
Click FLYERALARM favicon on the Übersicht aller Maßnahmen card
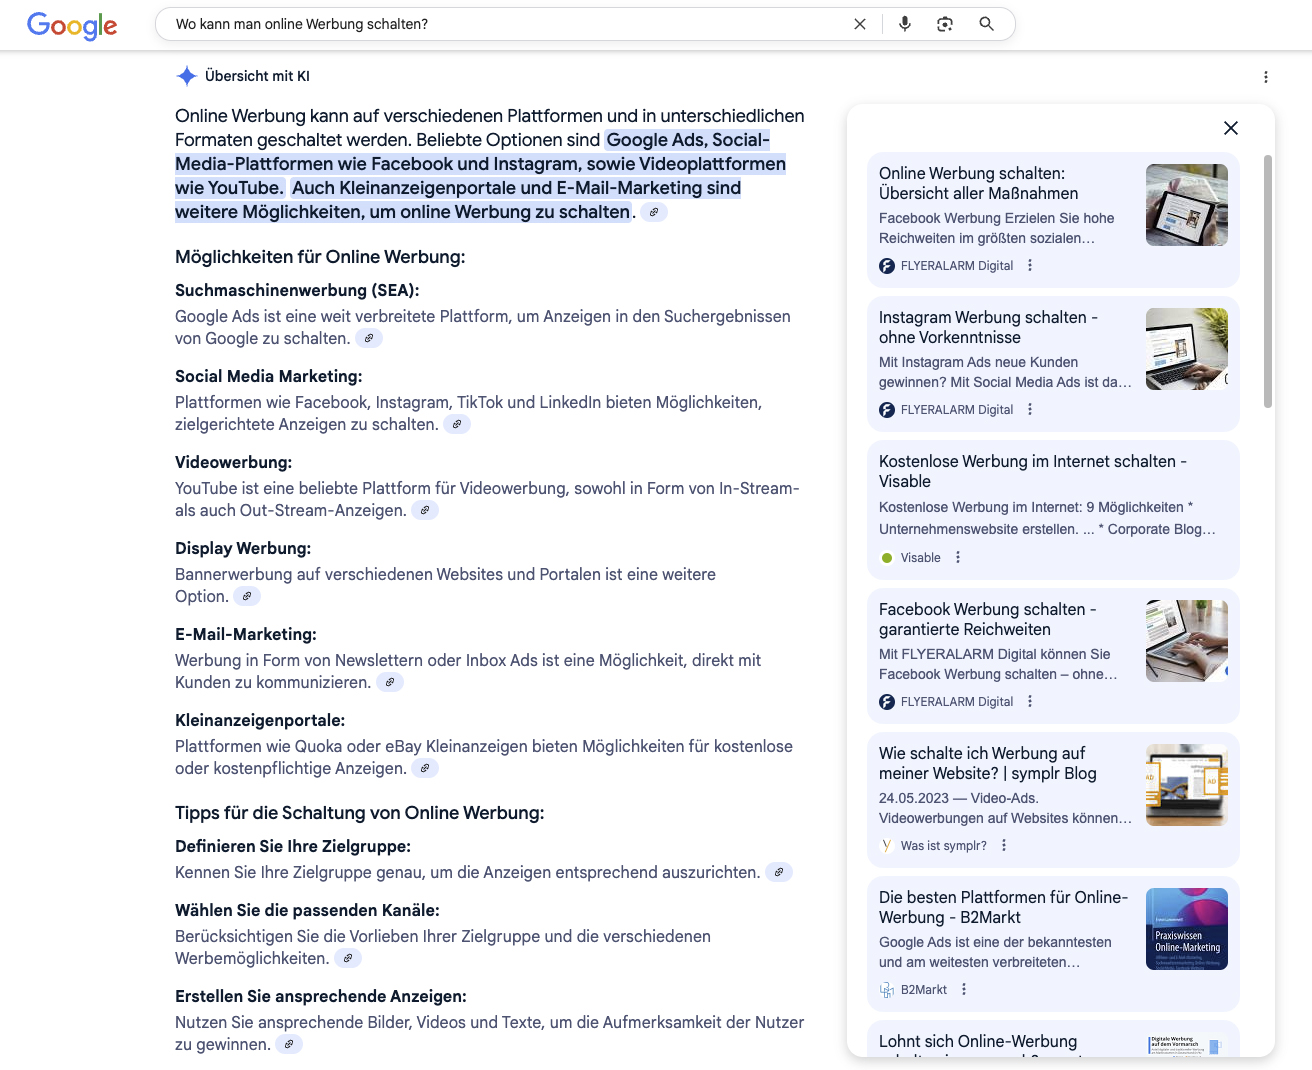887,266
